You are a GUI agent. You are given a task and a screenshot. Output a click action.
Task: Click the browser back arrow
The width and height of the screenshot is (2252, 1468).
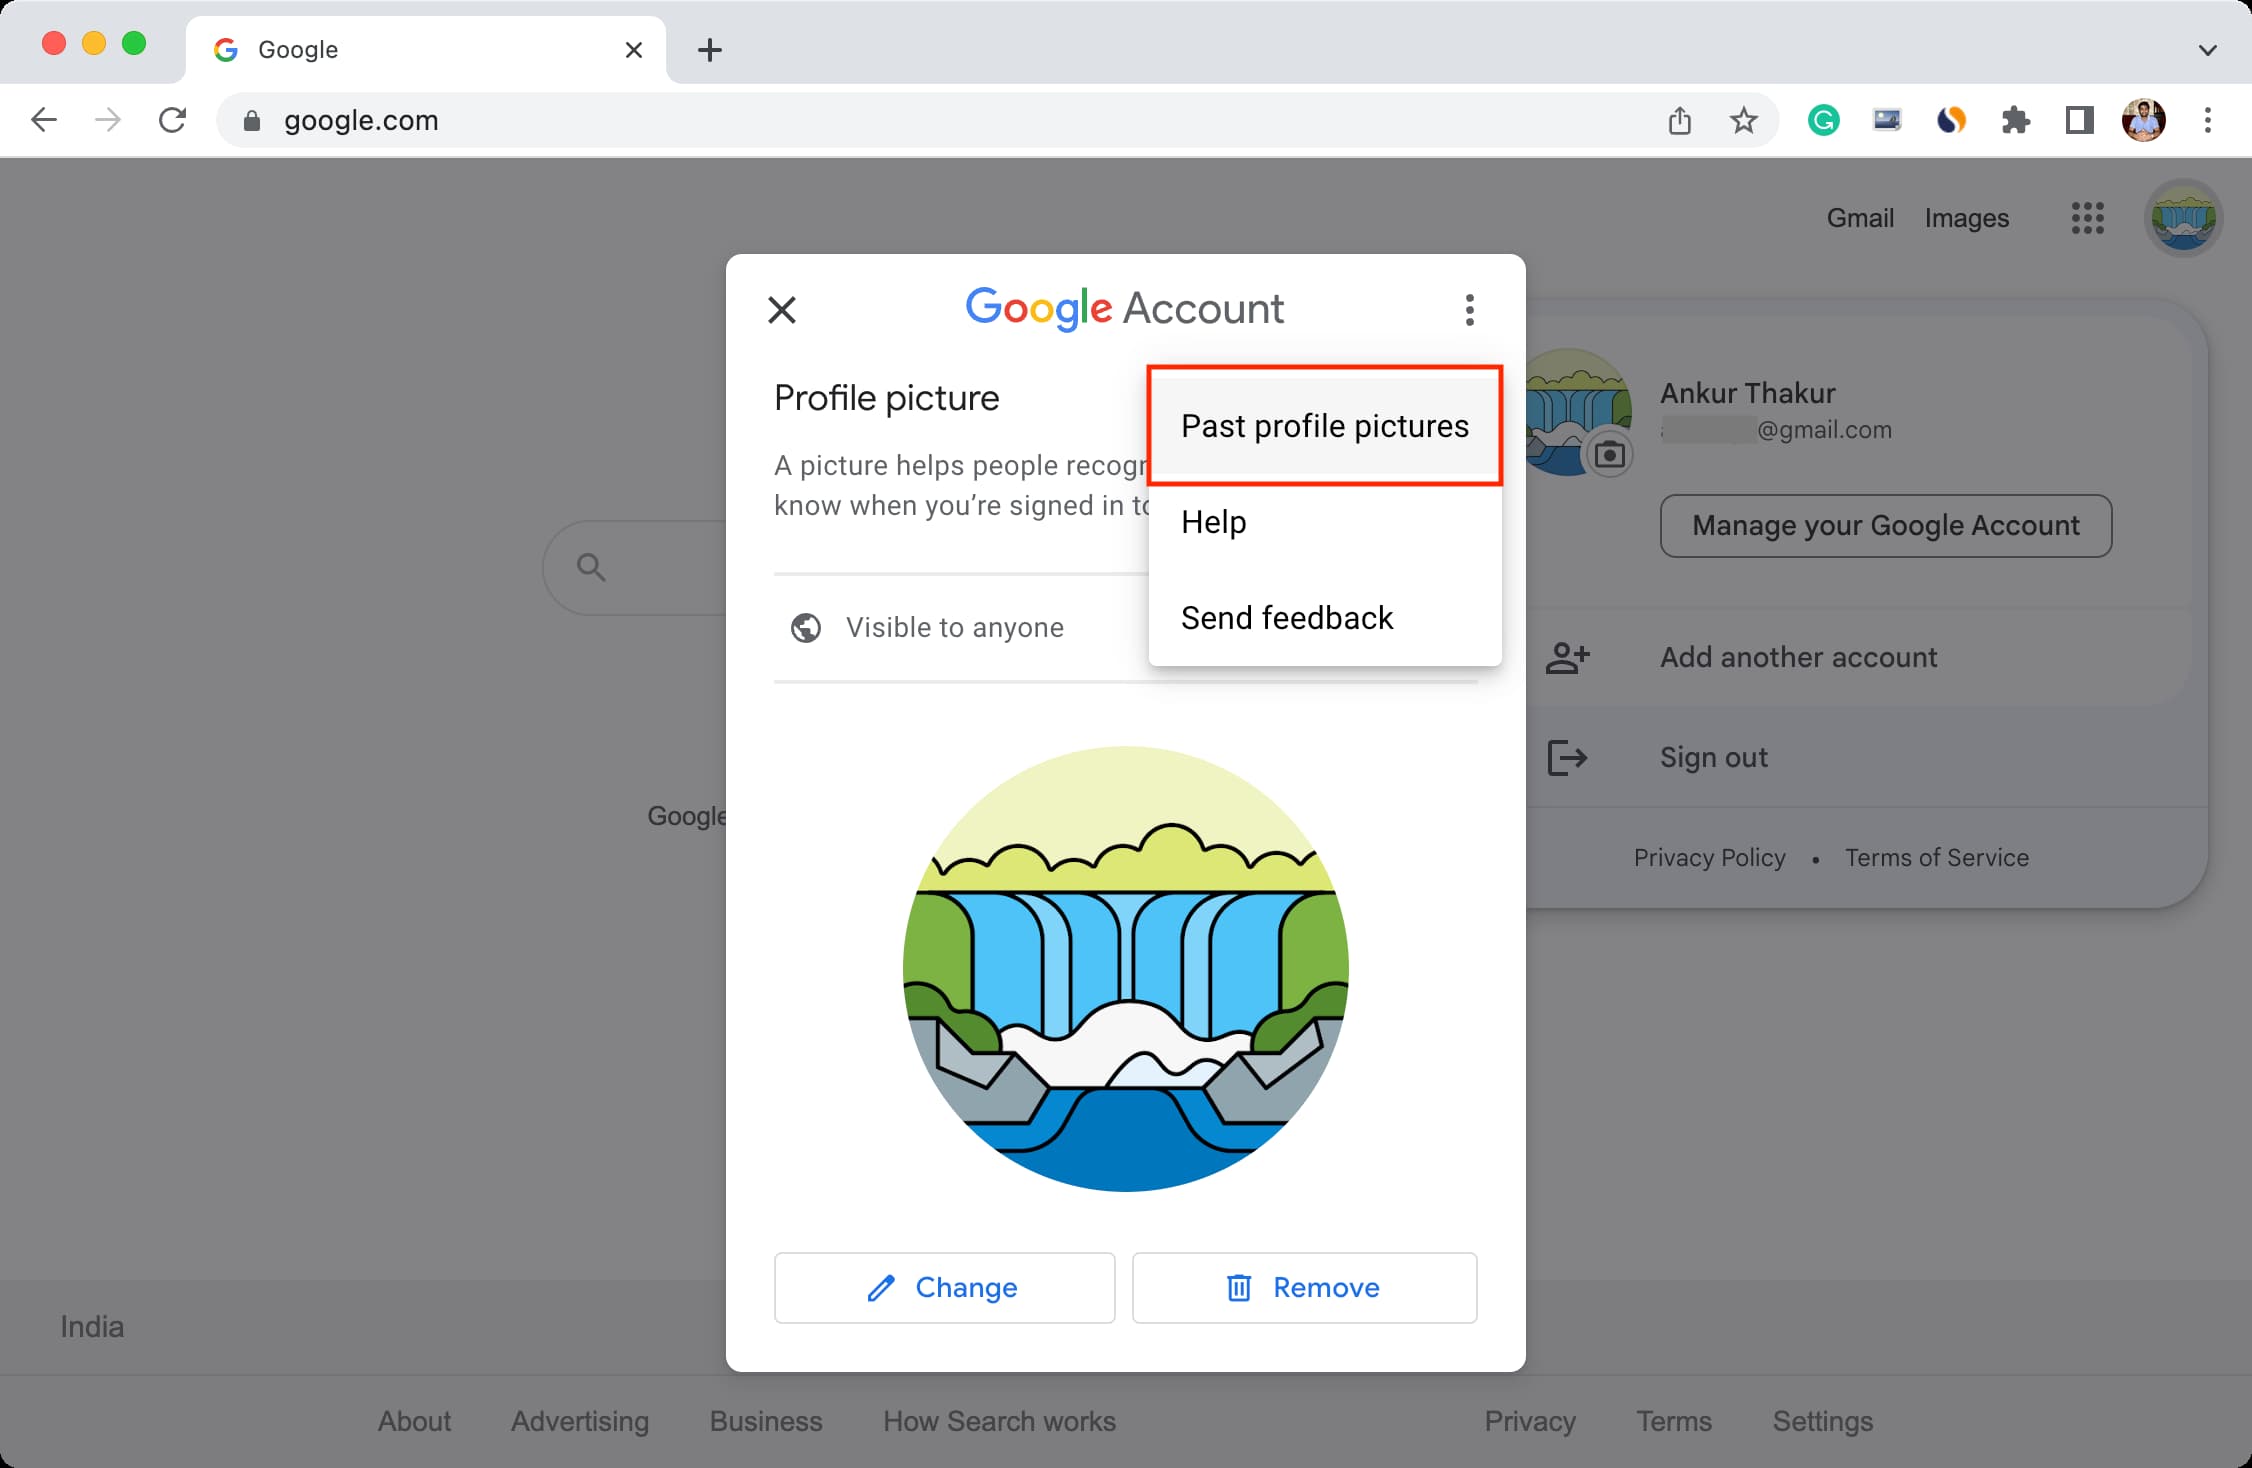44,121
